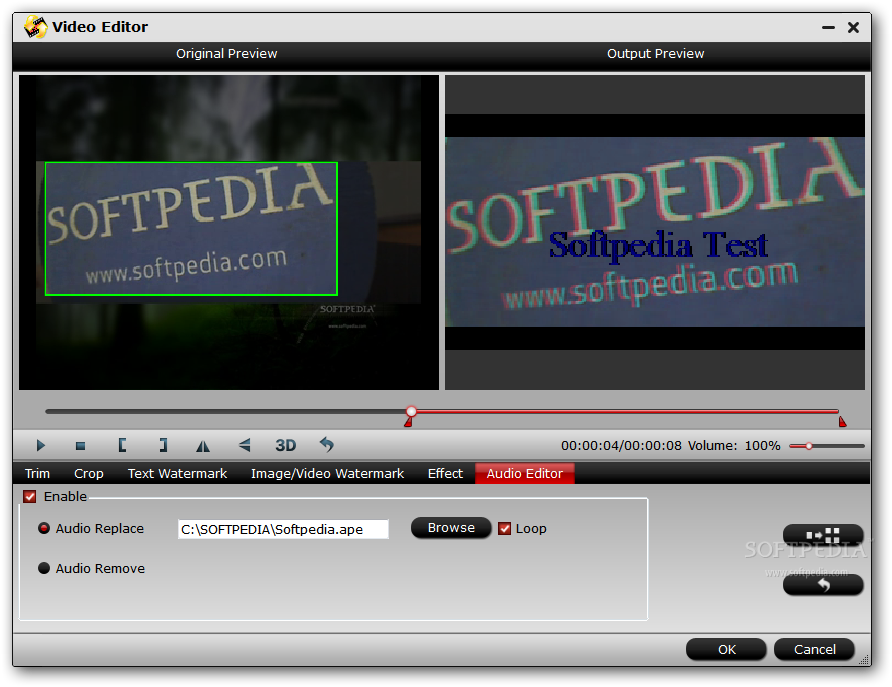This screenshot has width=892, height=687.
Task: Click the red trim start marker on timeline
Action: tap(408, 422)
